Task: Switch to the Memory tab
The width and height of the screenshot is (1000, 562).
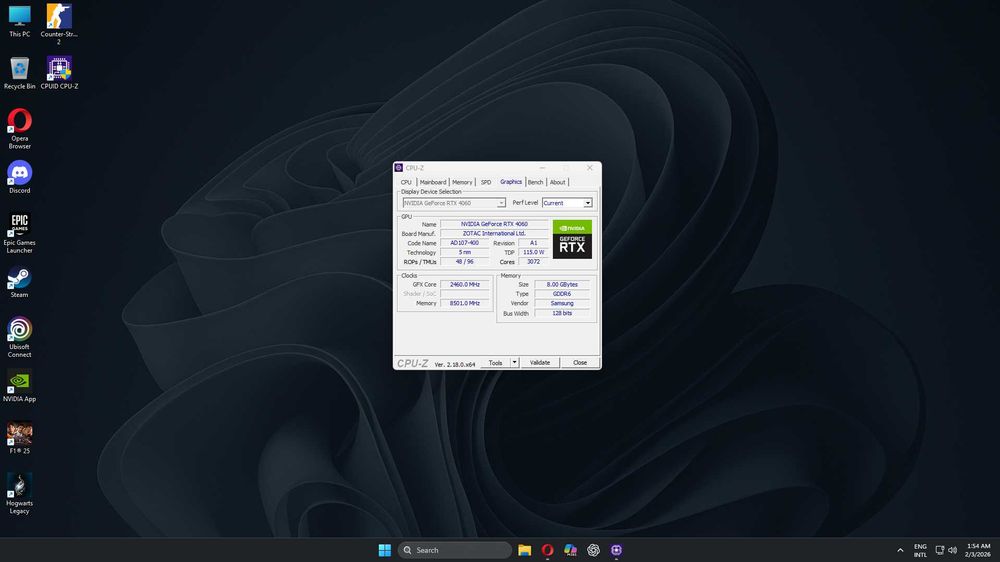Action: 462,182
